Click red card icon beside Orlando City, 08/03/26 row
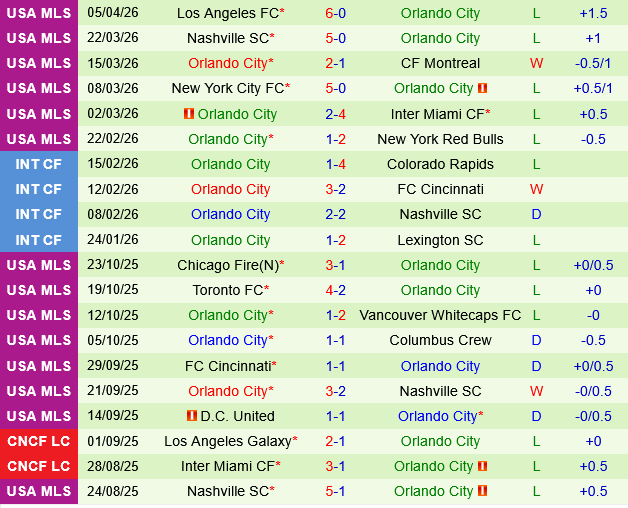 coord(483,89)
